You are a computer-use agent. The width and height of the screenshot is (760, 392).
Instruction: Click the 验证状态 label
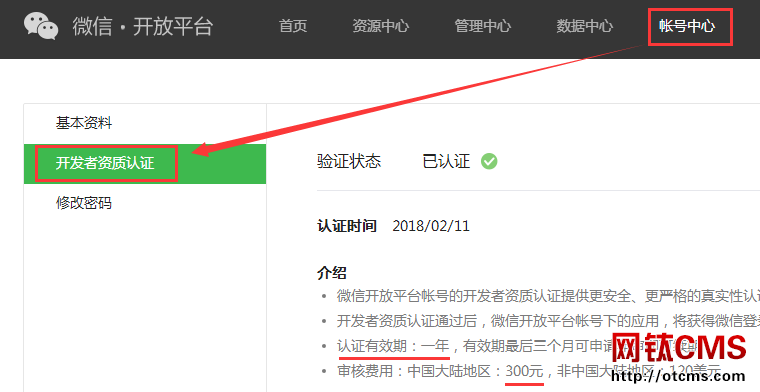pyautogui.click(x=349, y=161)
